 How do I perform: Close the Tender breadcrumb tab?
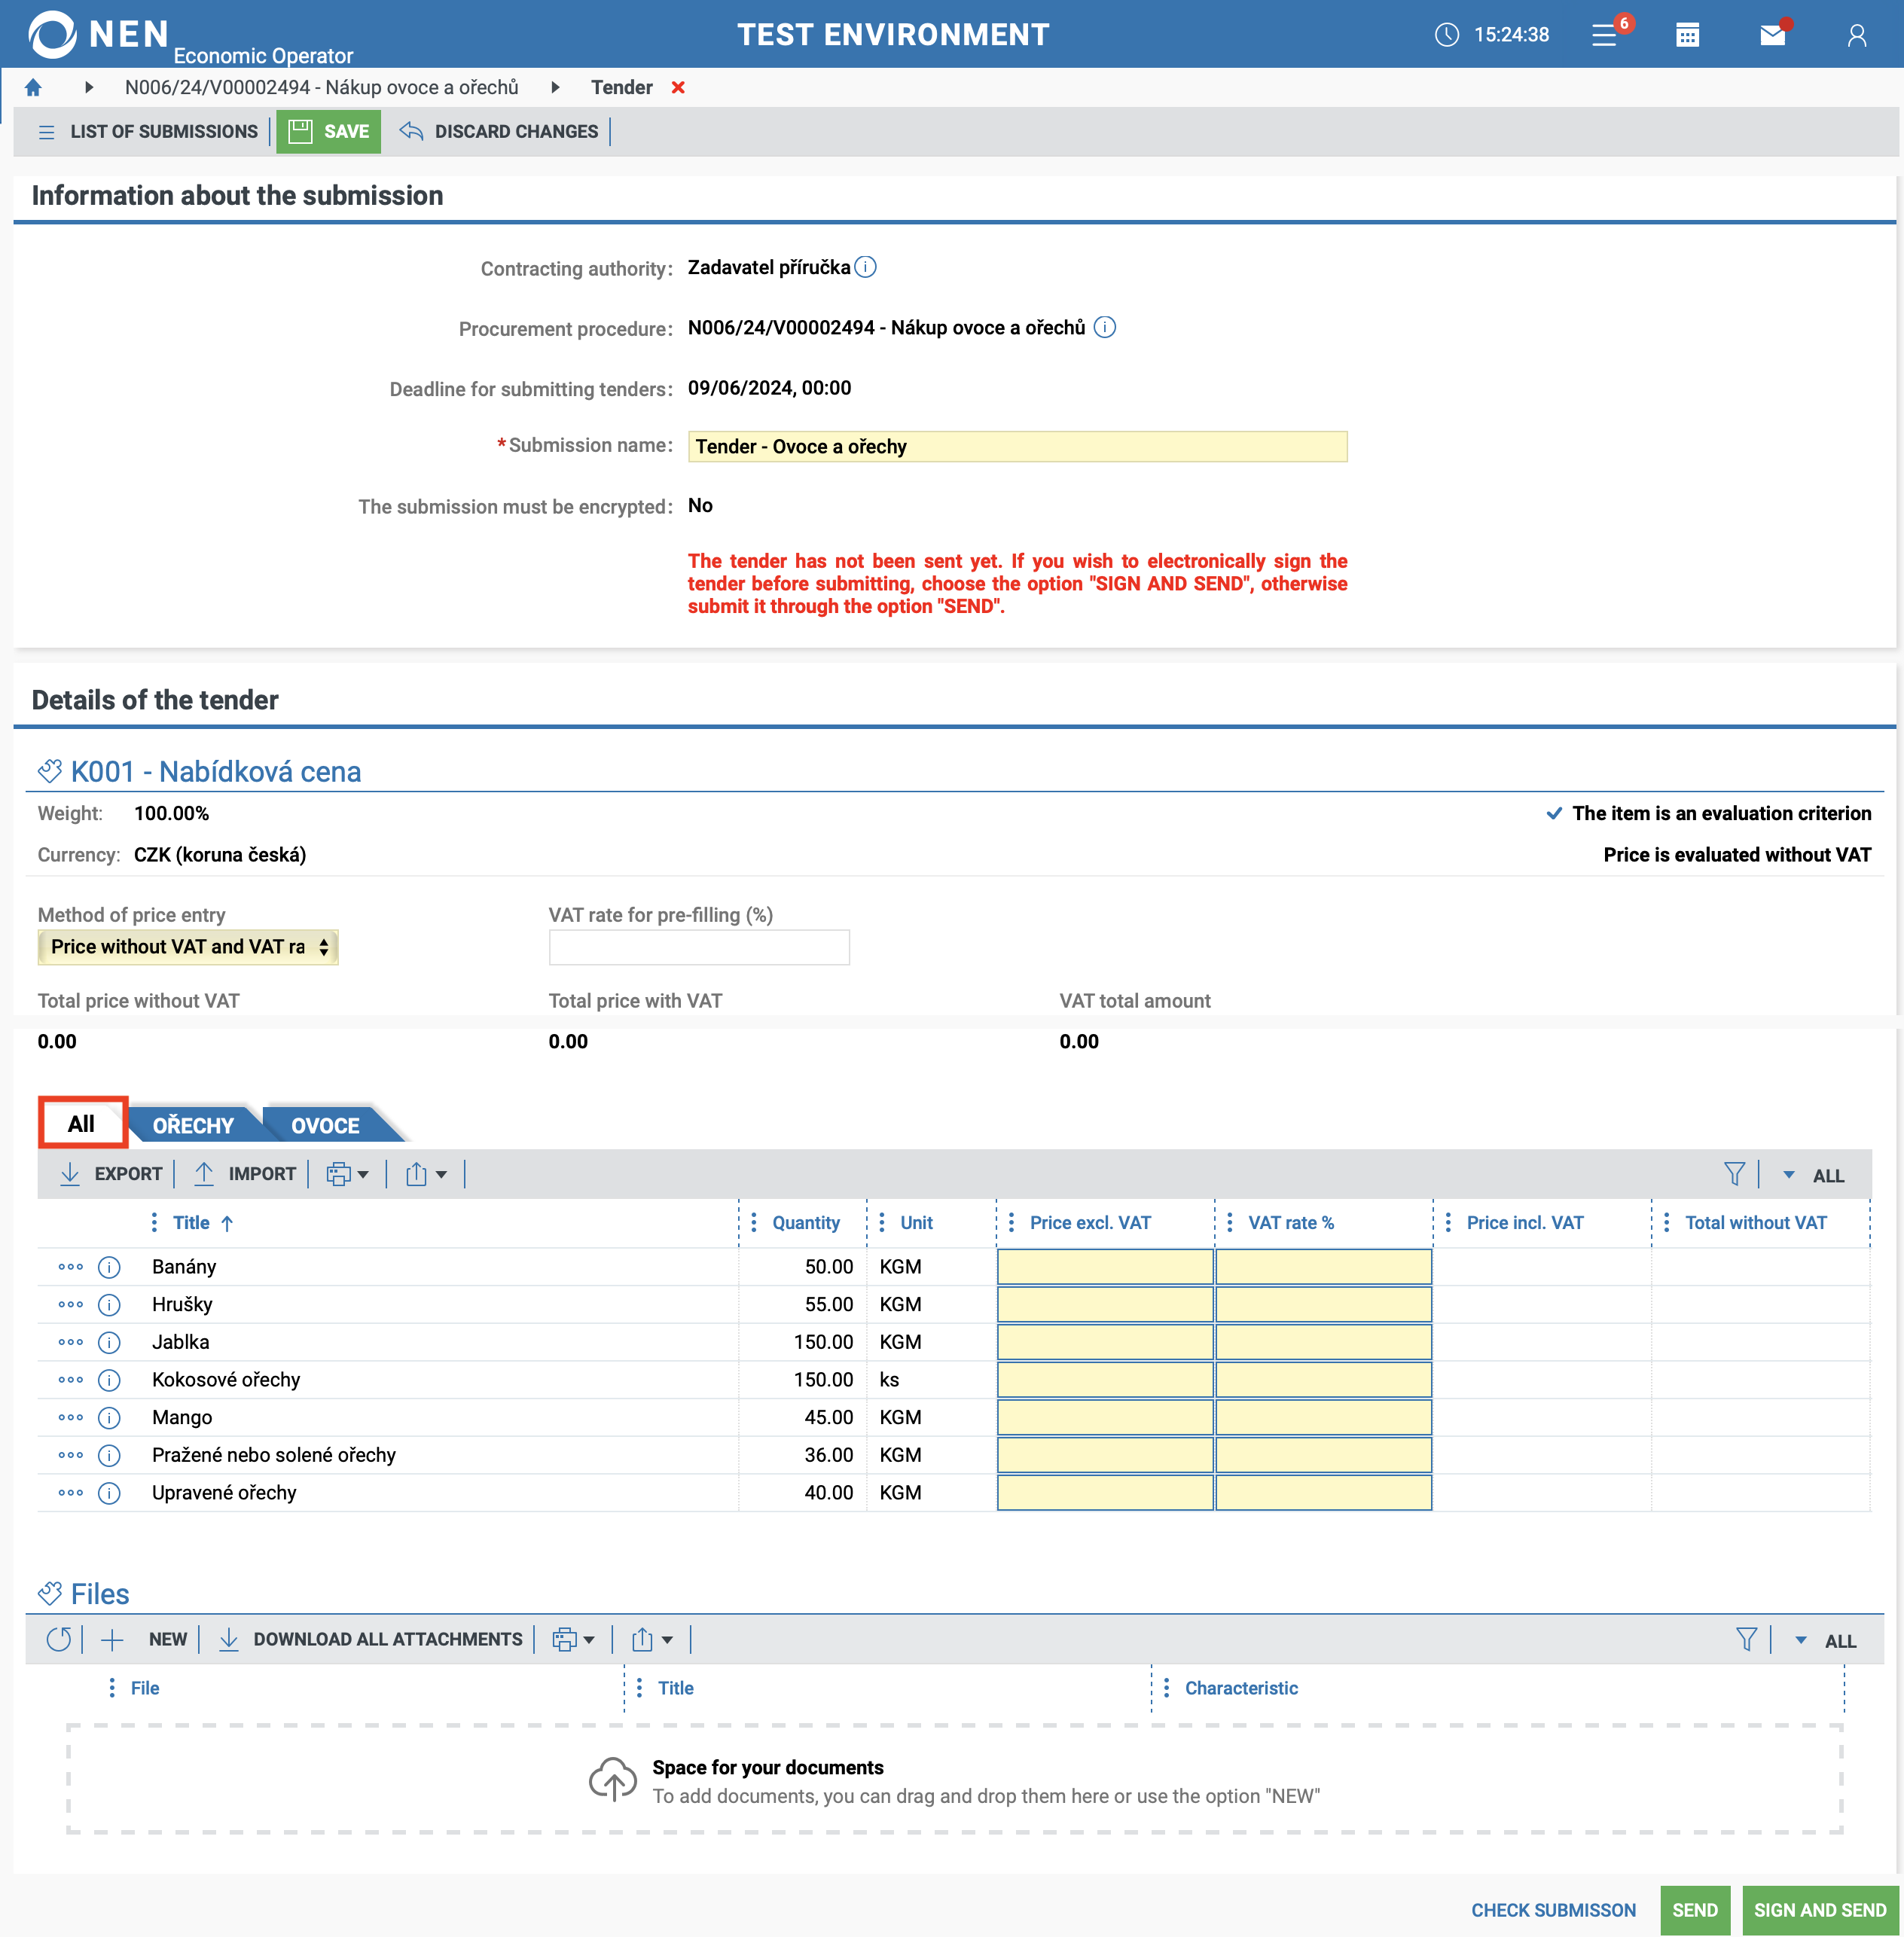tap(678, 88)
